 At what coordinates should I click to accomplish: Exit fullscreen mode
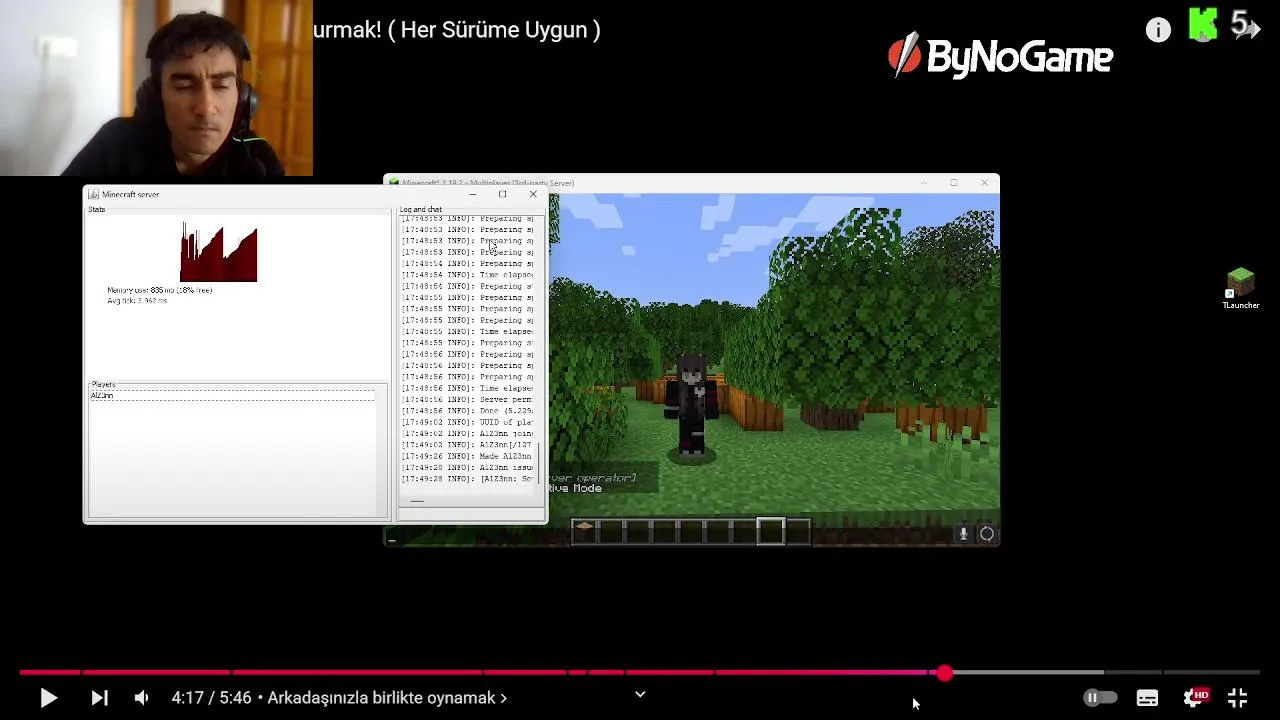1238,698
